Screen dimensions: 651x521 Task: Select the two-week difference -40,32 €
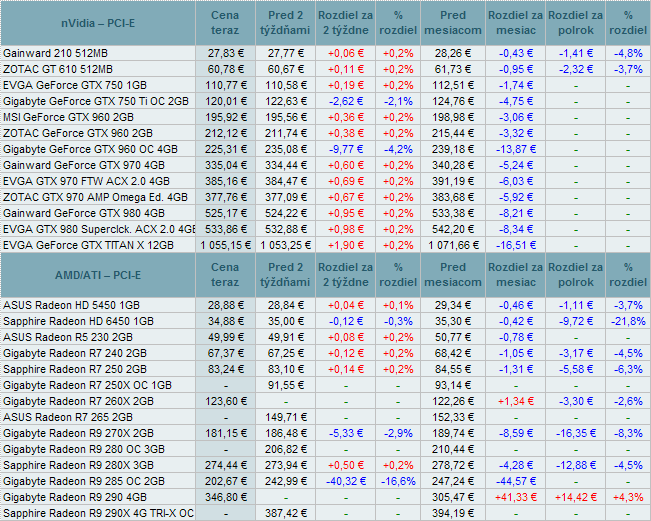[346, 481]
